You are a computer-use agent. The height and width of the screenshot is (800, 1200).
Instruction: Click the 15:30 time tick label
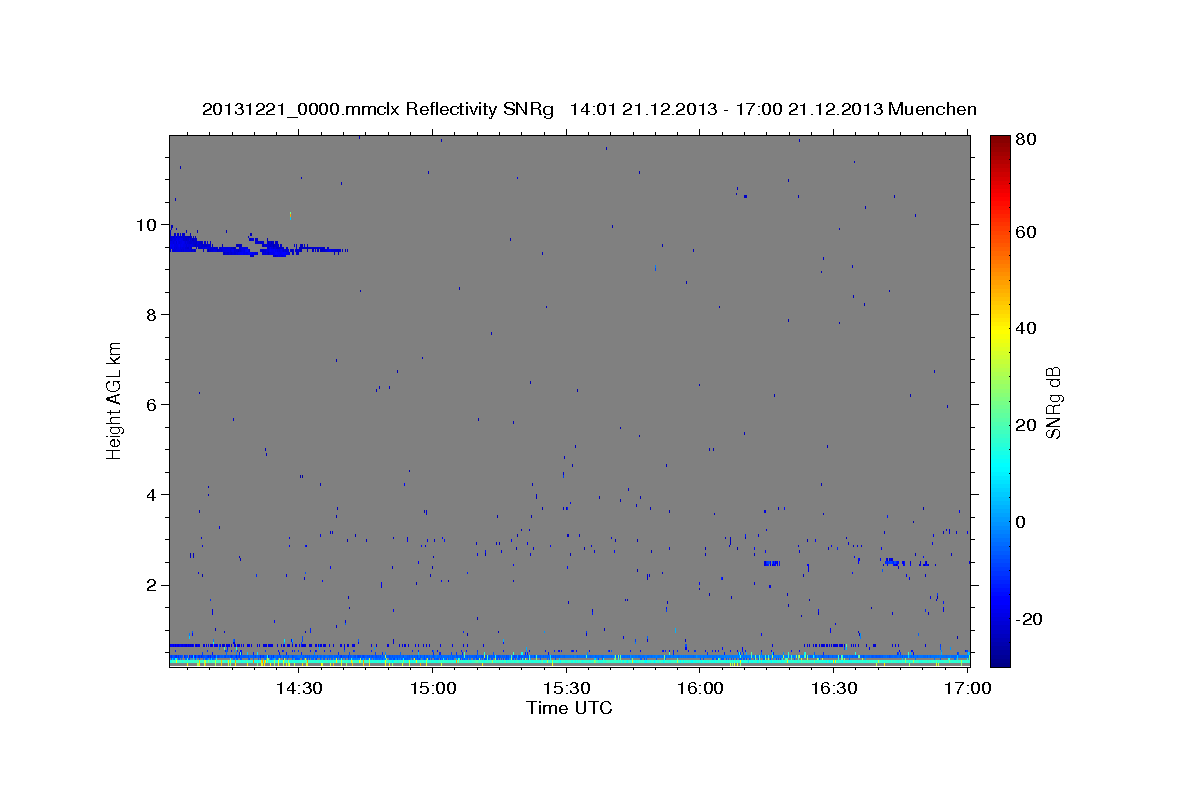(566, 688)
